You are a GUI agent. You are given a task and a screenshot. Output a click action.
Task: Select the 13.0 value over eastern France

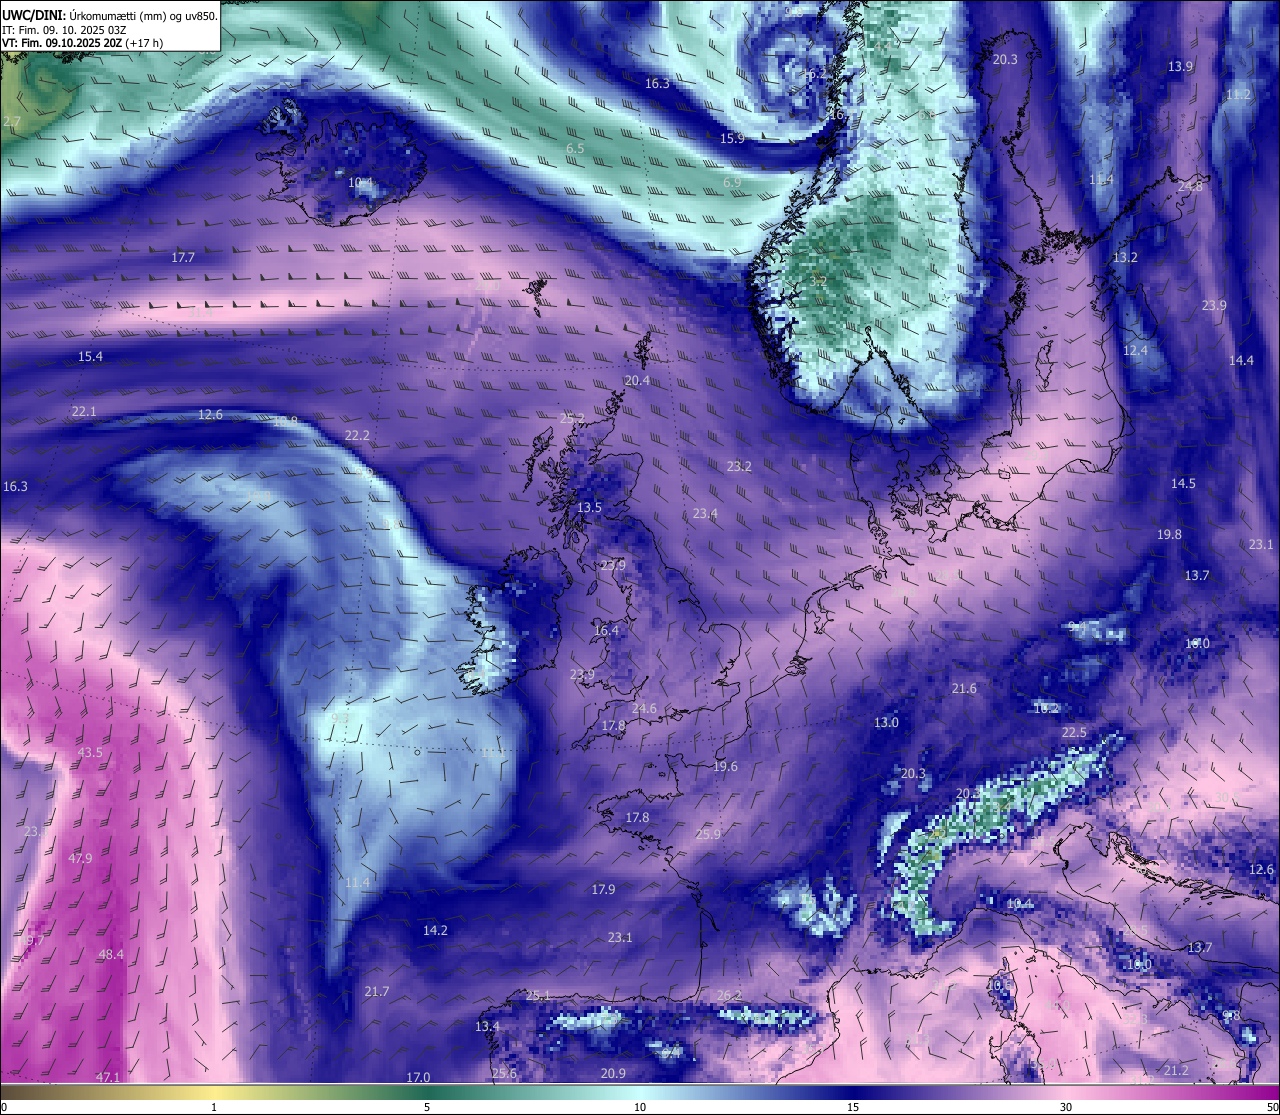click(x=886, y=722)
